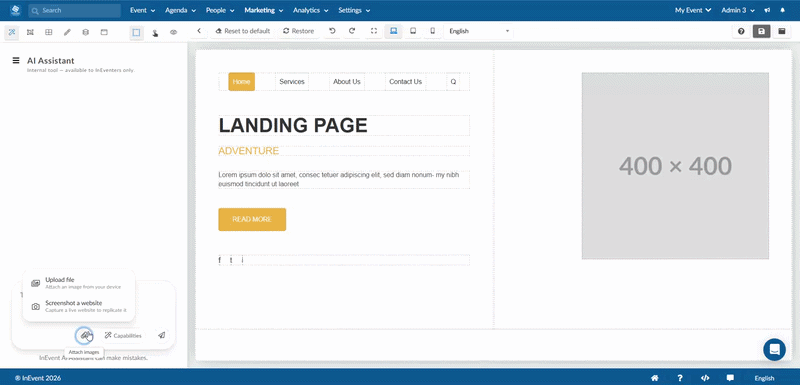This screenshot has height=385, width=800.
Task: Open the People menu
Action: pos(220,10)
